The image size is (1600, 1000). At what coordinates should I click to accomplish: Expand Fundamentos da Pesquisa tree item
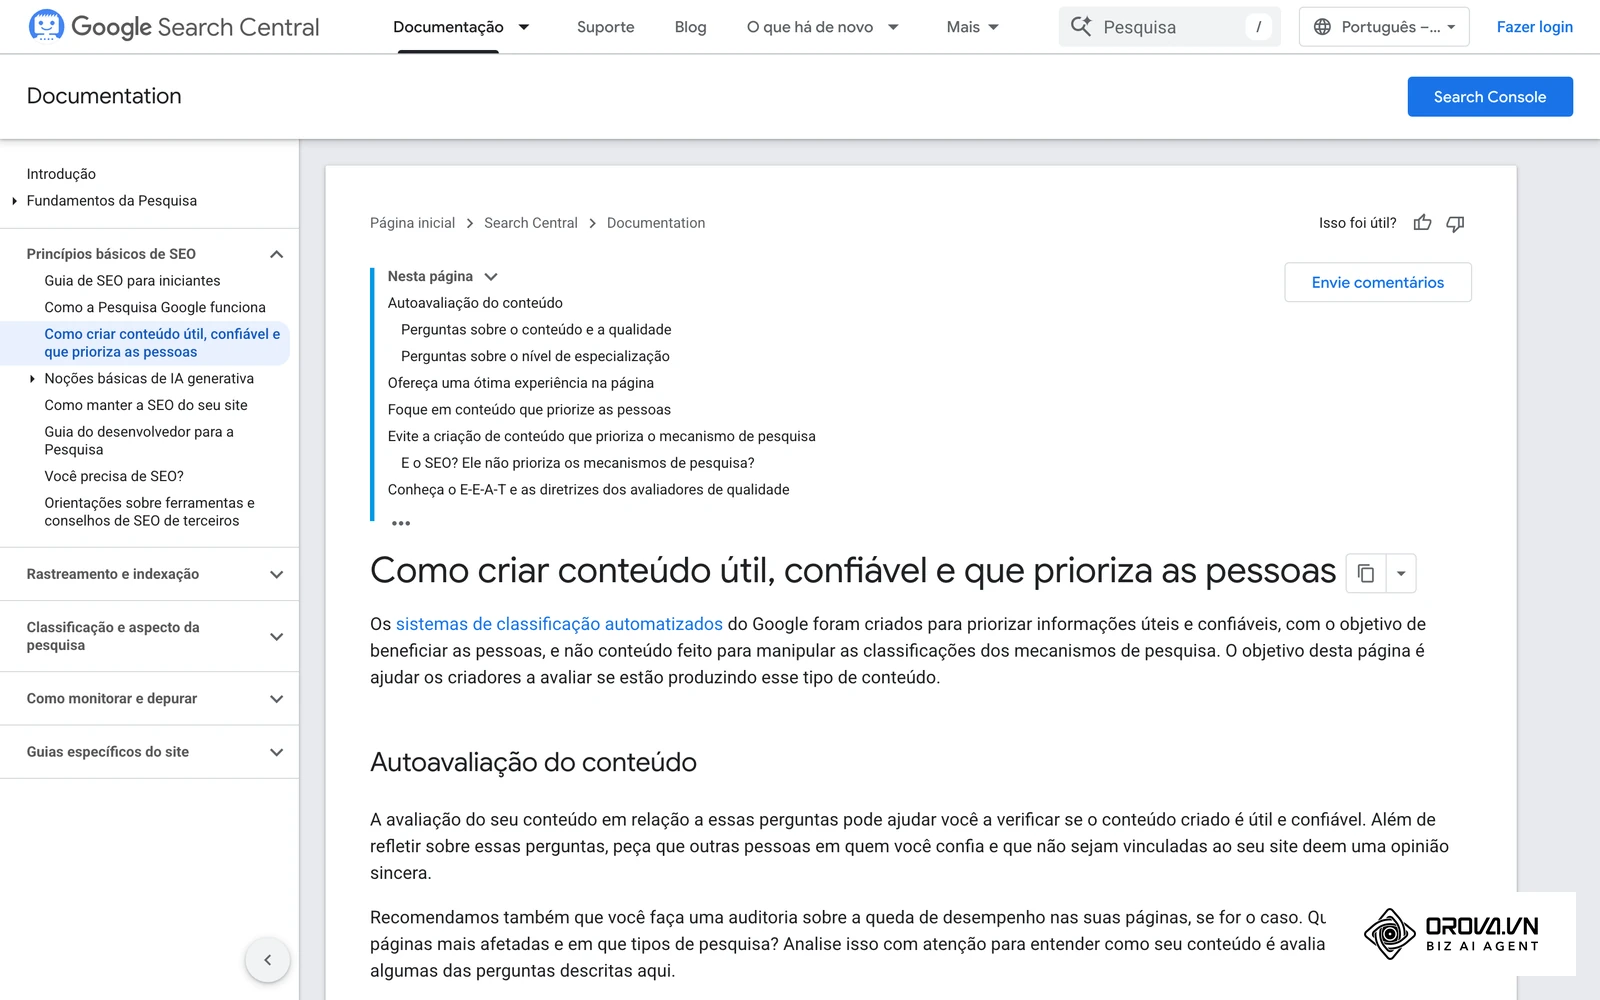point(14,201)
